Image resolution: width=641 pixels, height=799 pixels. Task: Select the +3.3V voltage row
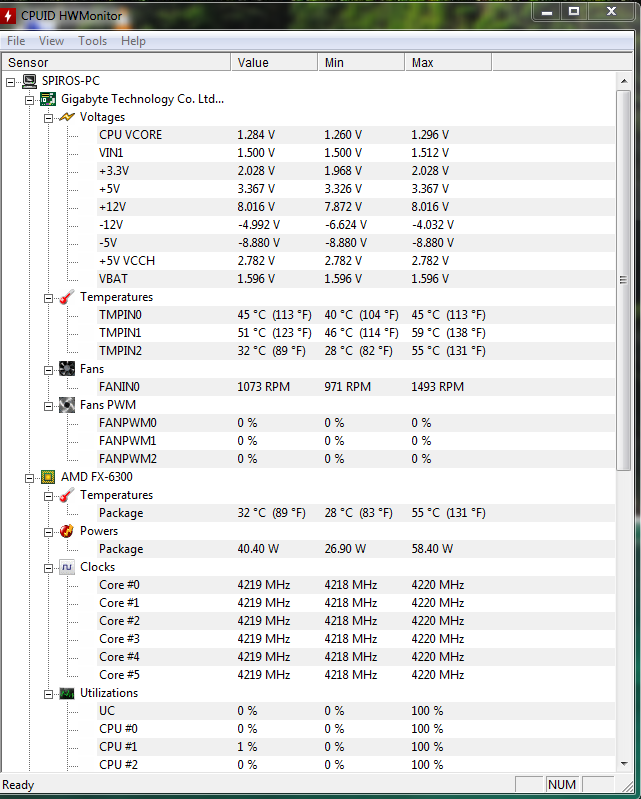click(356, 171)
